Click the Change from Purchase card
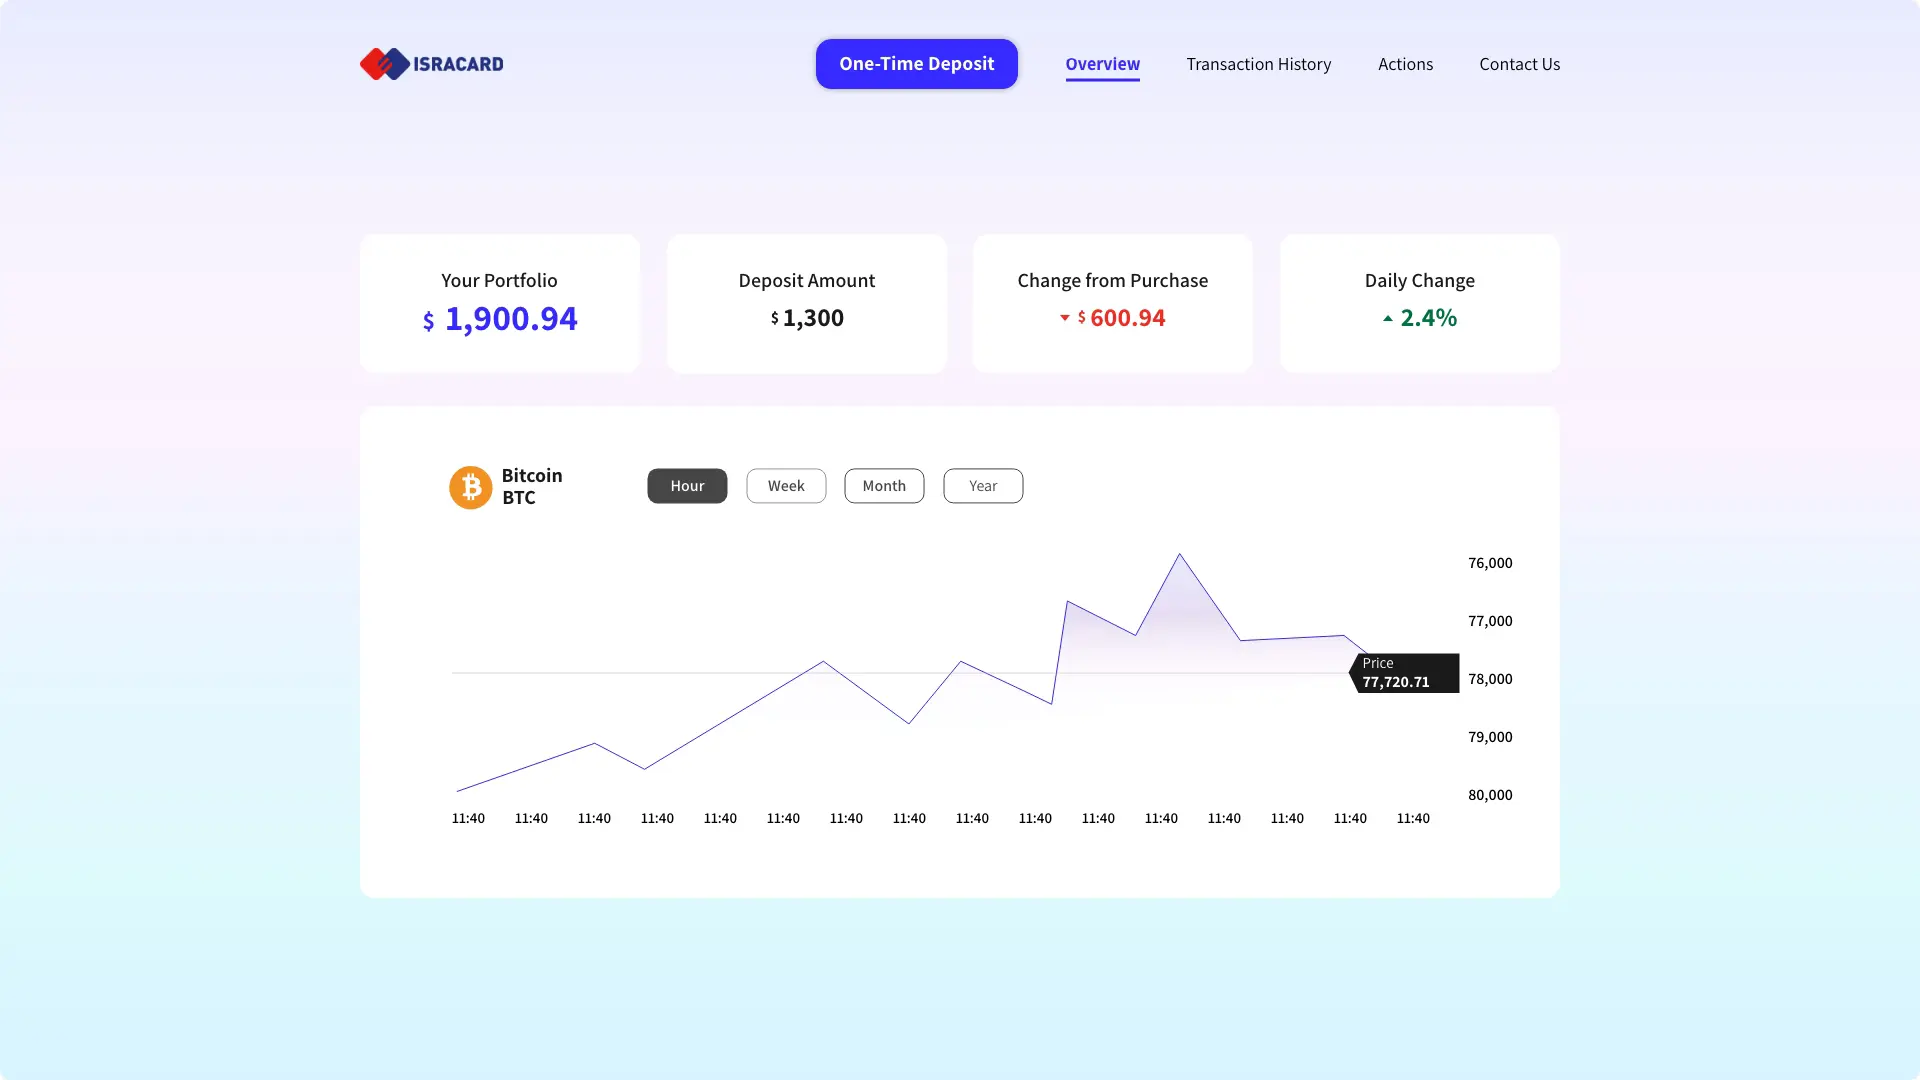Screen dimensions: 1920x1080 [1112, 303]
